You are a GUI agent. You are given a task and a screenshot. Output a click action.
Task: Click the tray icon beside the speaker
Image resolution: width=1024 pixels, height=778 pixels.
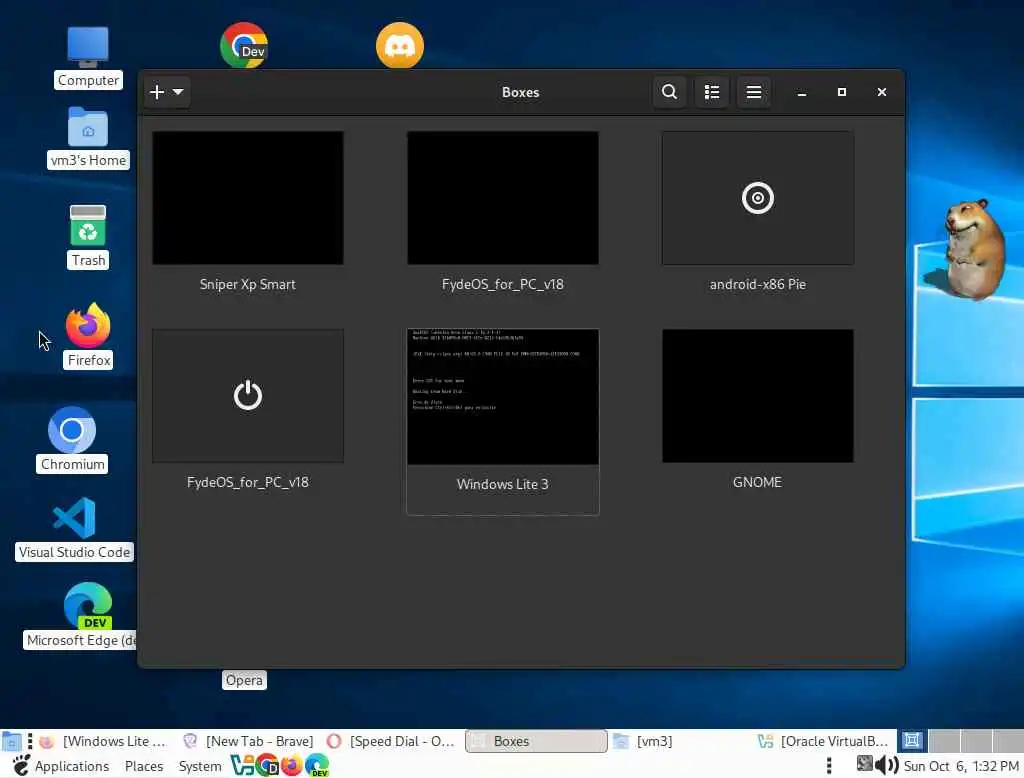(865, 764)
